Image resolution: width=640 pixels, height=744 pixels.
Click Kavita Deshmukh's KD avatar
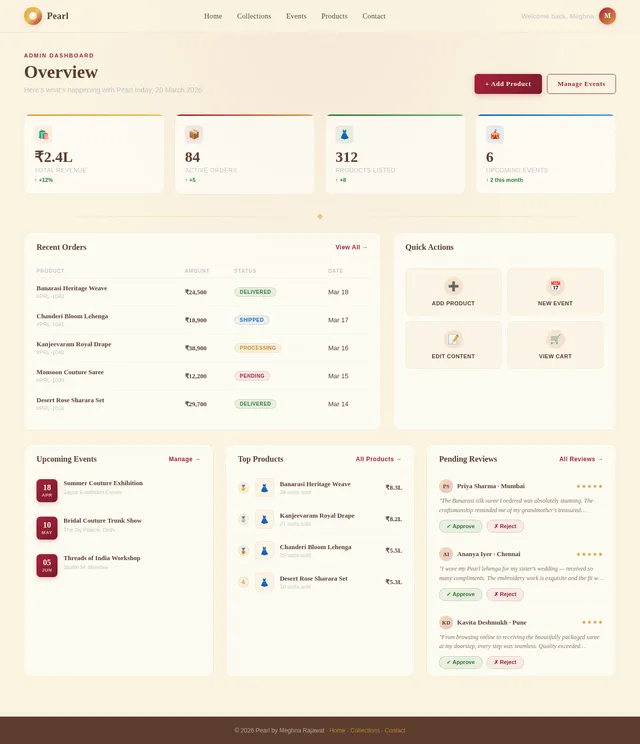[x=446, y=622]
